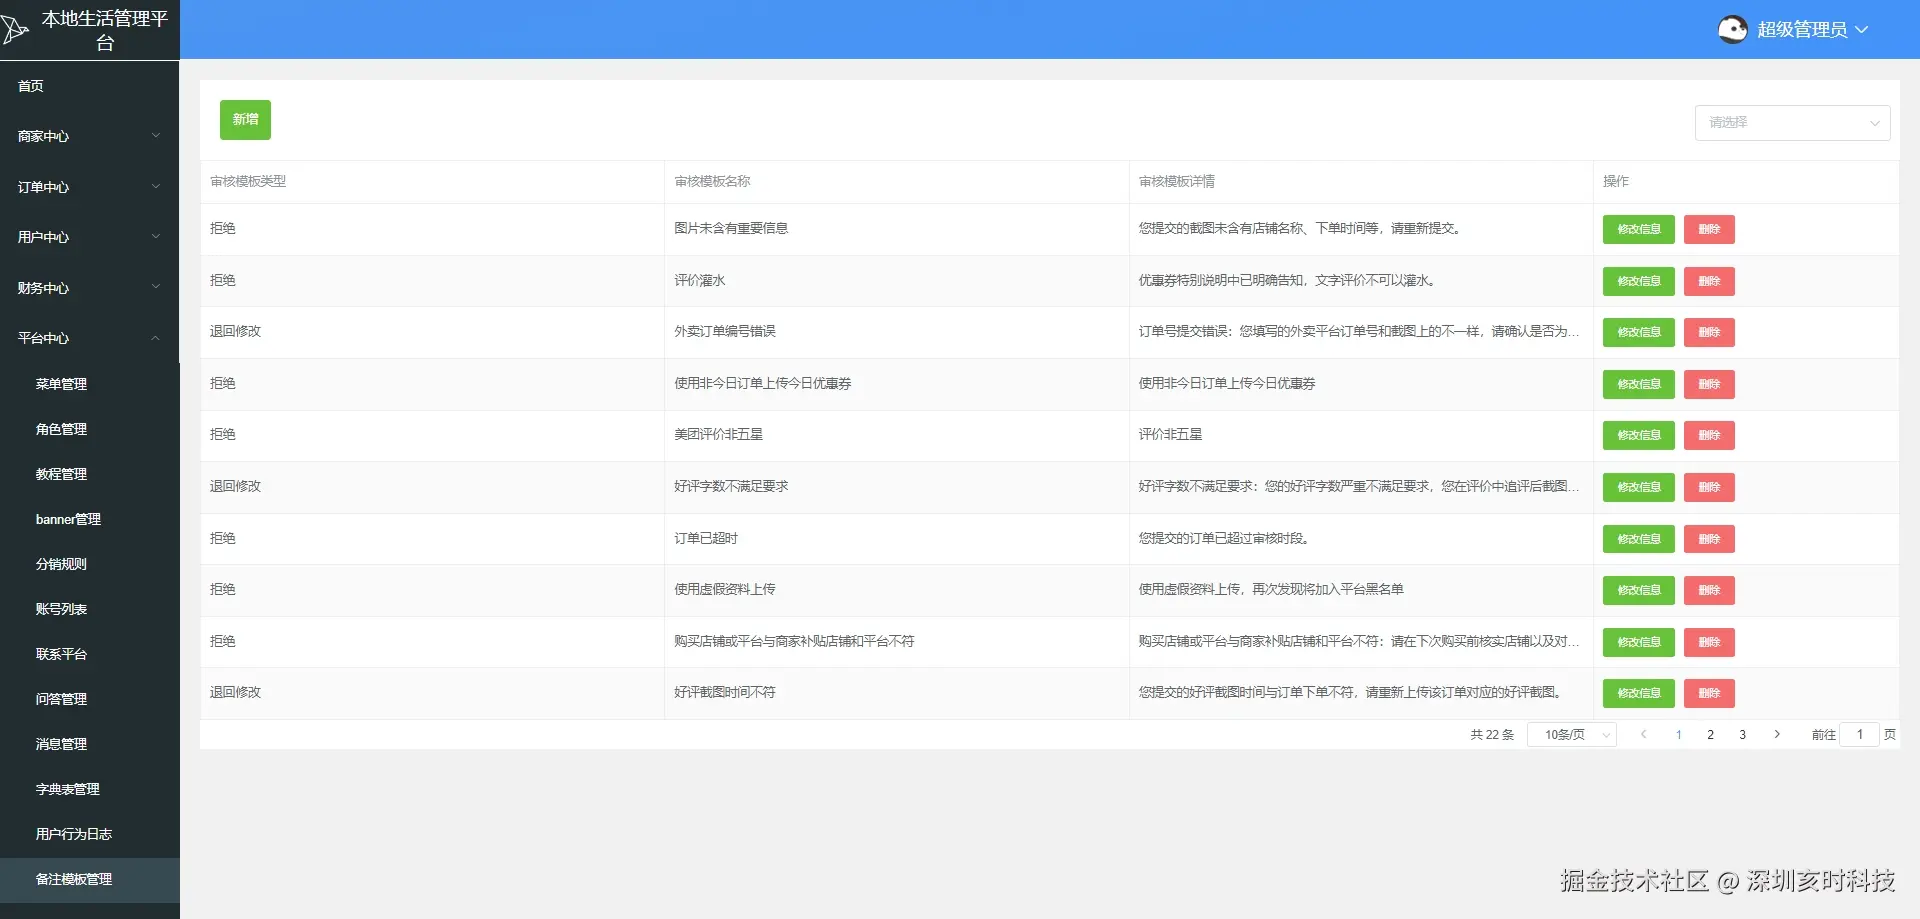Open 教程管理 in the sidebar
The image size is (1920, 919).
pyautogui.click(x=90, y=474)
